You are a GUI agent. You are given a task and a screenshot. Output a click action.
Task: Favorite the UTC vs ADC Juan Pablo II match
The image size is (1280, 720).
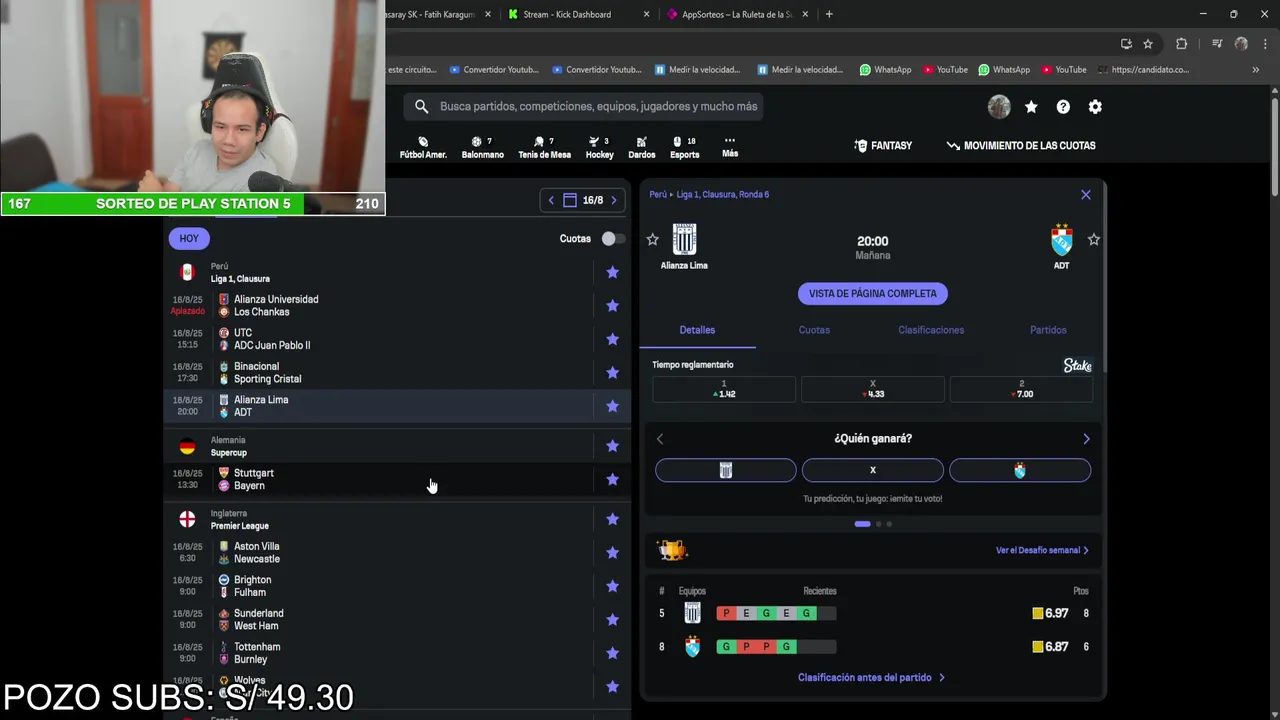point(612,339)
